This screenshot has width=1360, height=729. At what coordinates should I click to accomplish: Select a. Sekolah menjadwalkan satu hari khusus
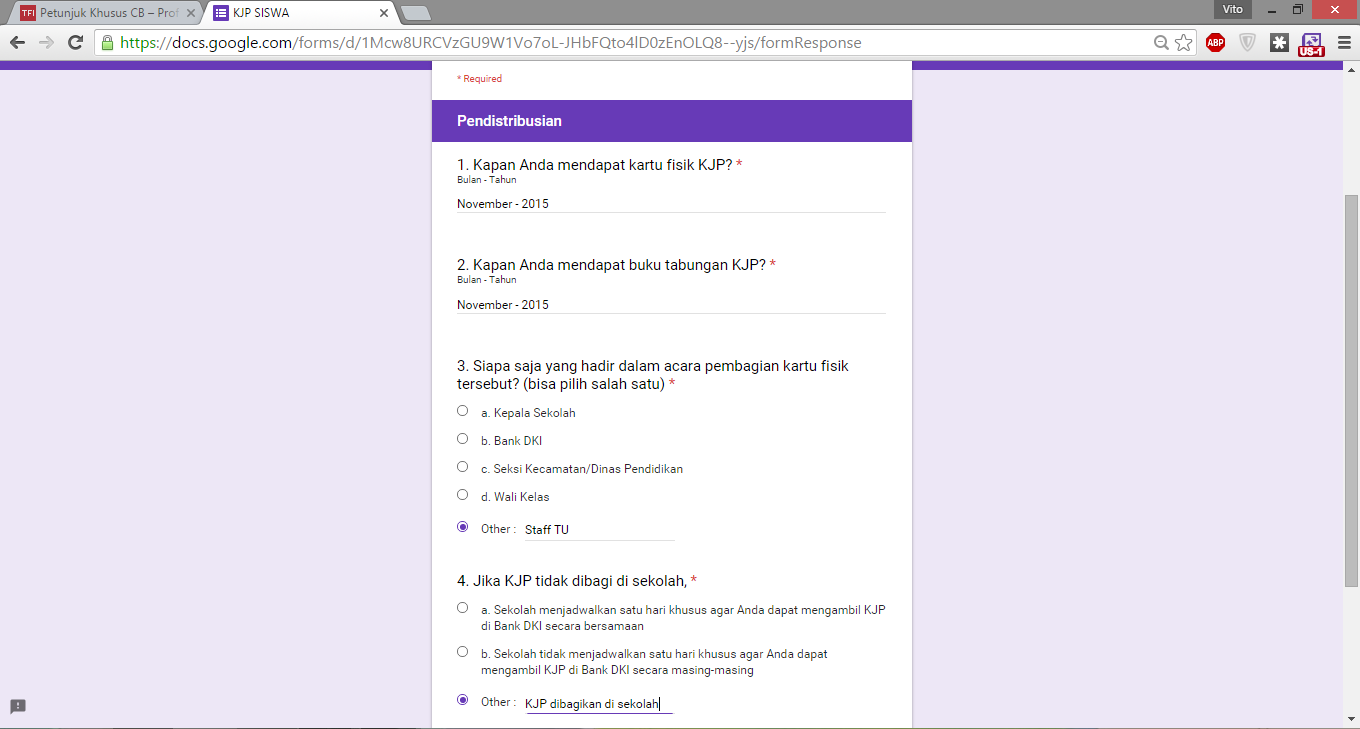[x=462, y=608]
